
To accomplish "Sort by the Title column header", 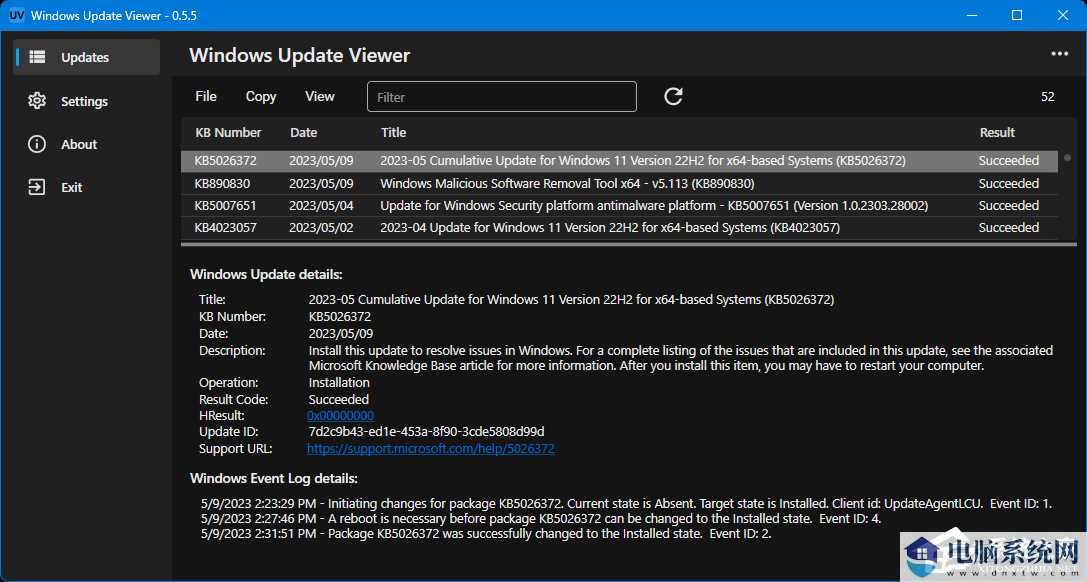I will 393,132.
